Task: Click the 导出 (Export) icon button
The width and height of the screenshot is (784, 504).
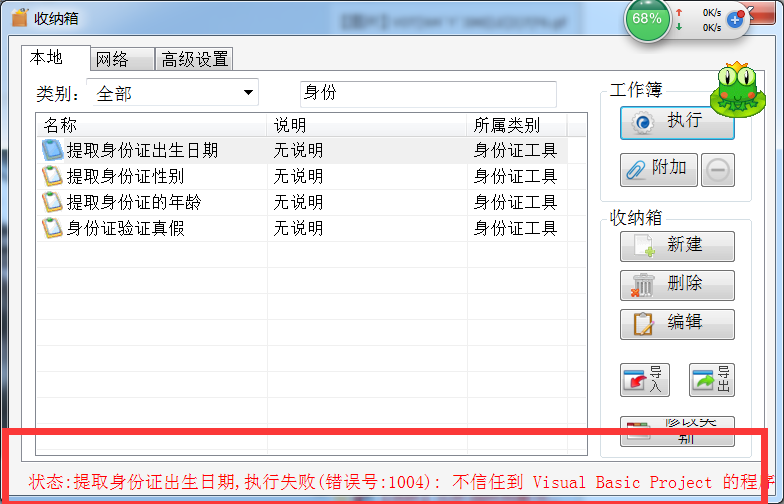Action: [x=711, y=379]
